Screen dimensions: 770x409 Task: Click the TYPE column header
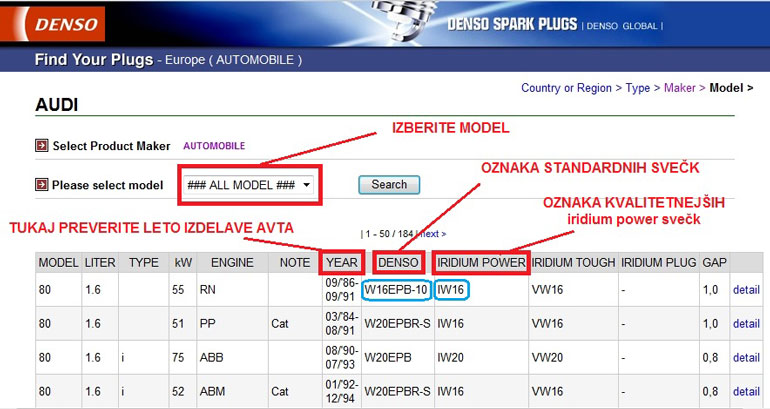click(143, 263)
